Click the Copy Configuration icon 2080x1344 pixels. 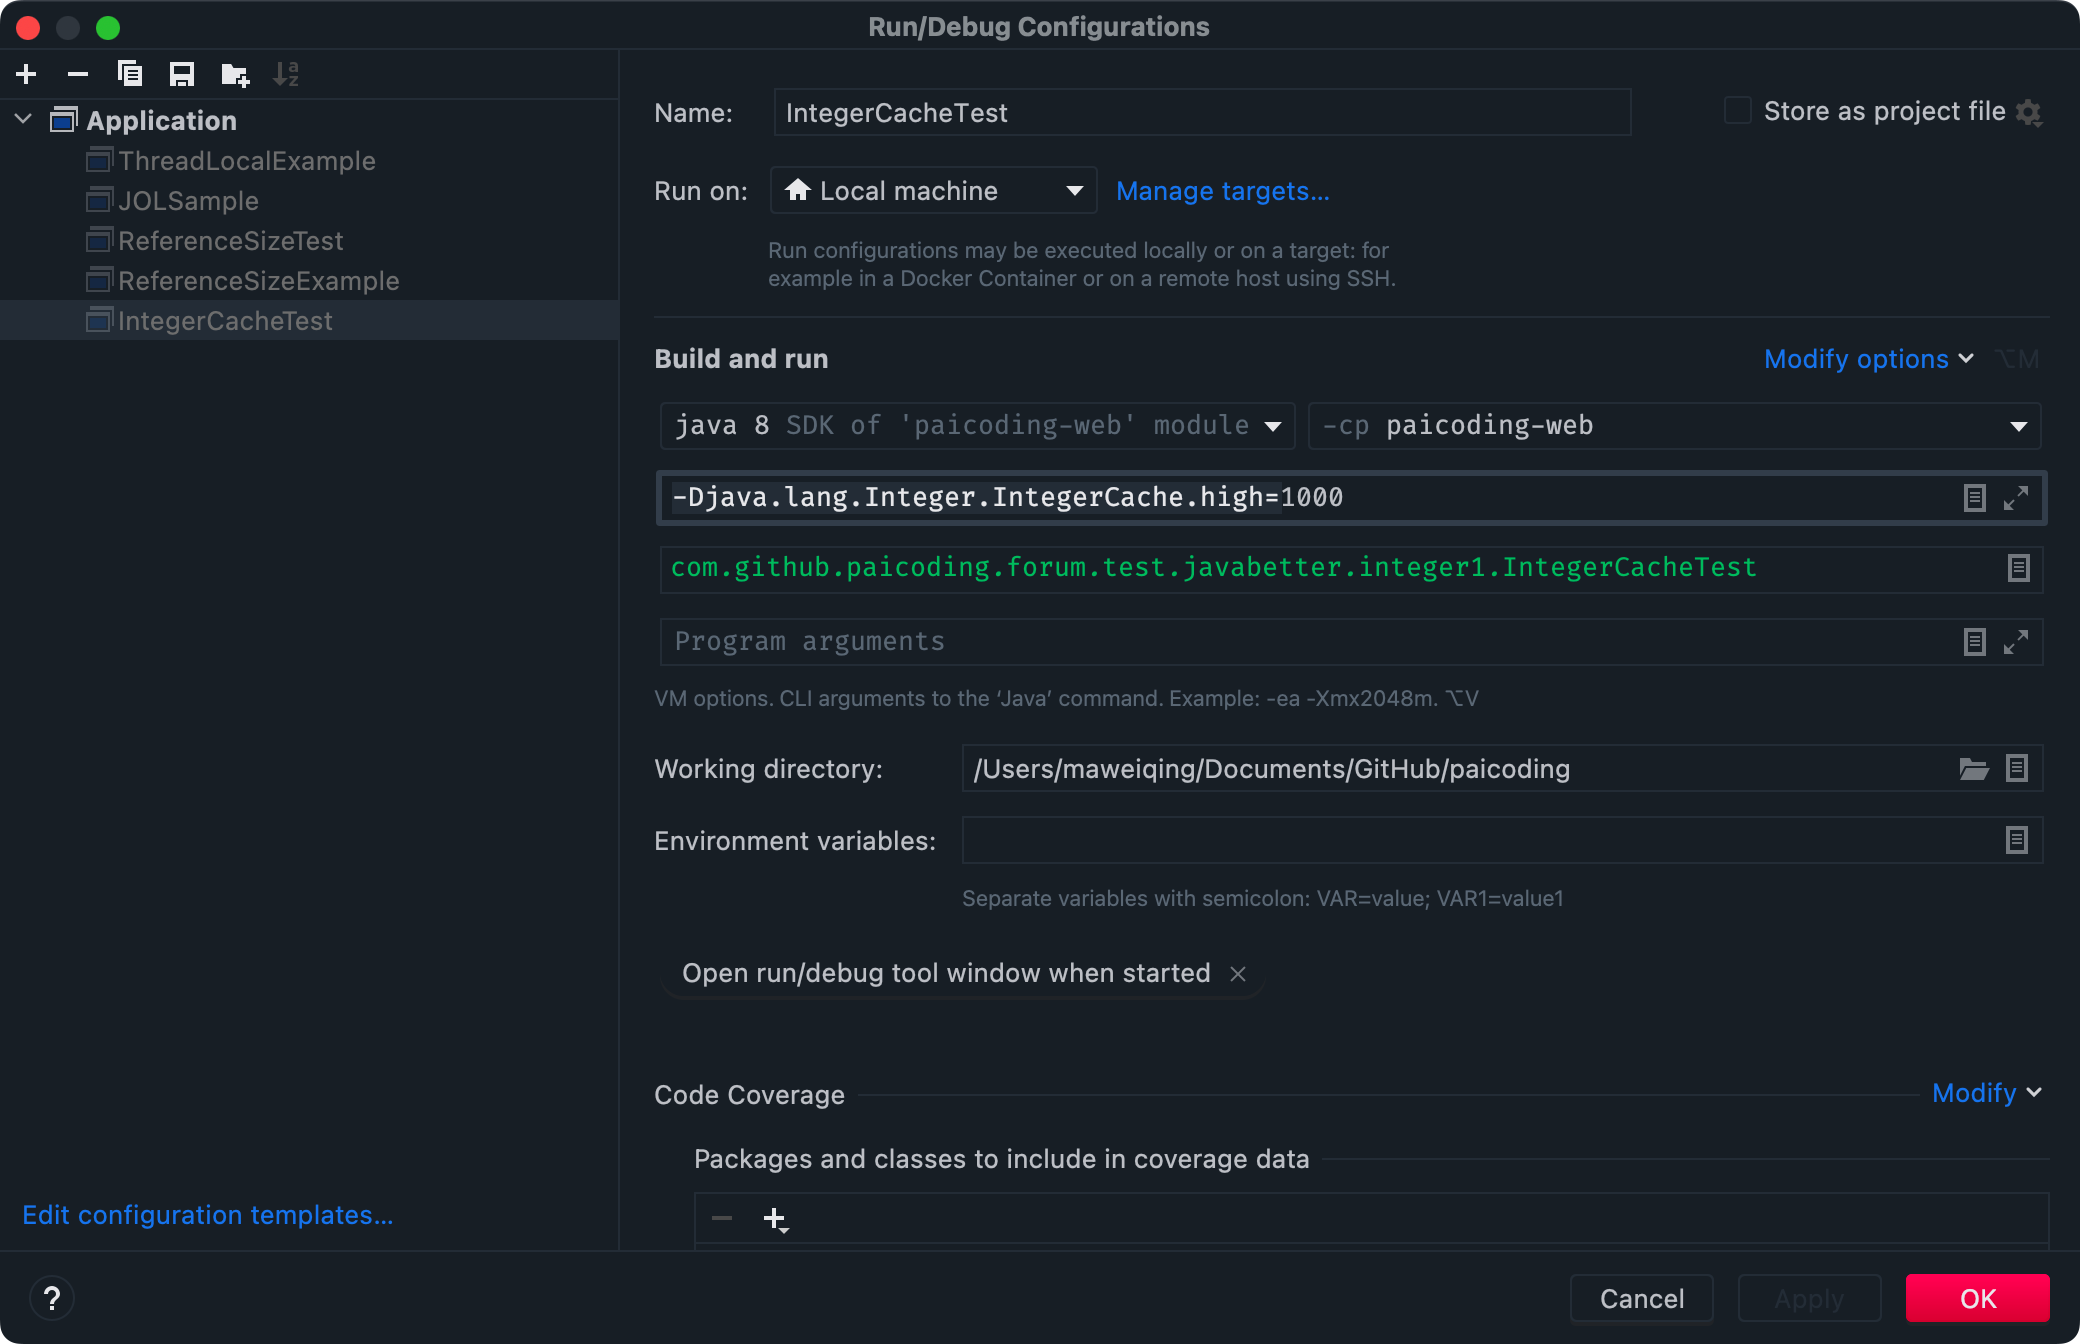tap(130, 74)
